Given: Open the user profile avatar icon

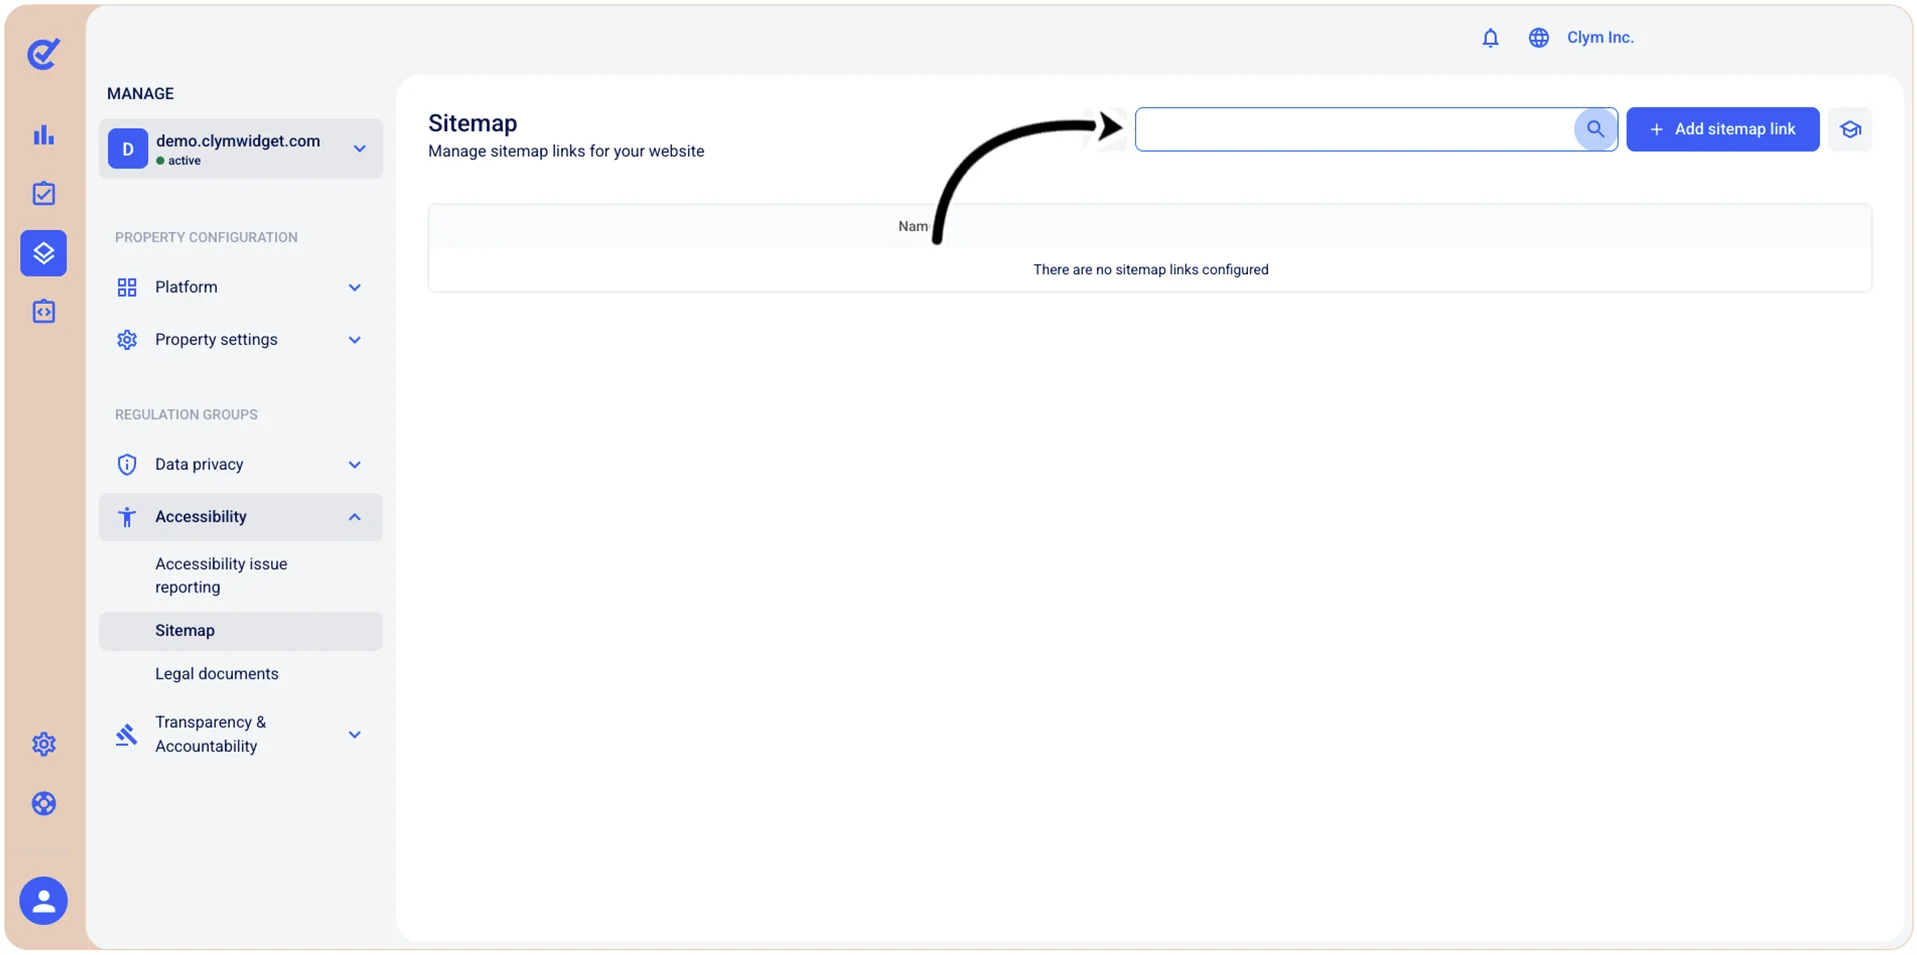Looking at the screenshot, I should click(x=43, y=900).
